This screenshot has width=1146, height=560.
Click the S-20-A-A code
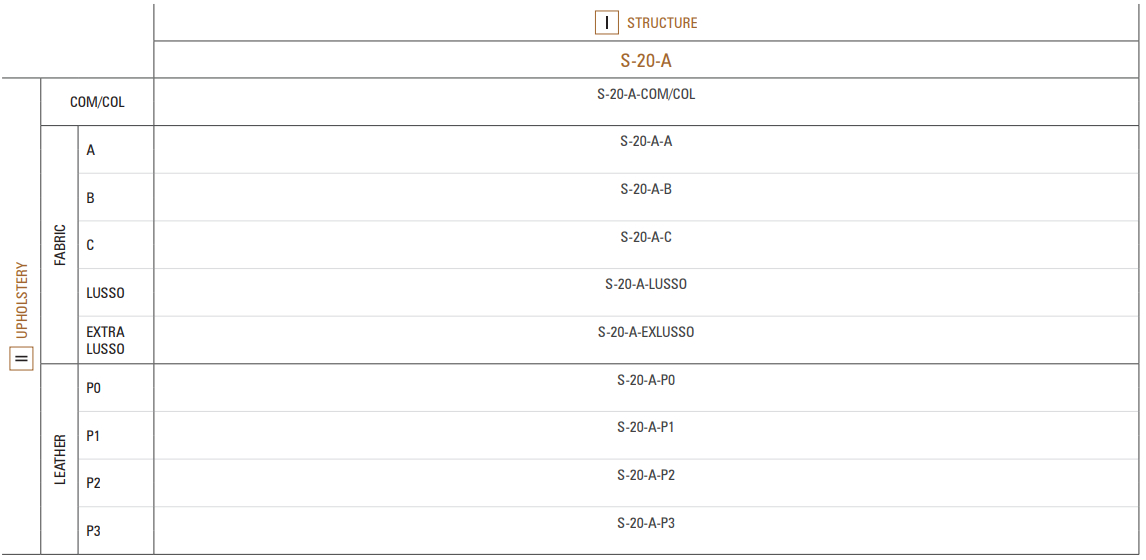coord(646,142)
